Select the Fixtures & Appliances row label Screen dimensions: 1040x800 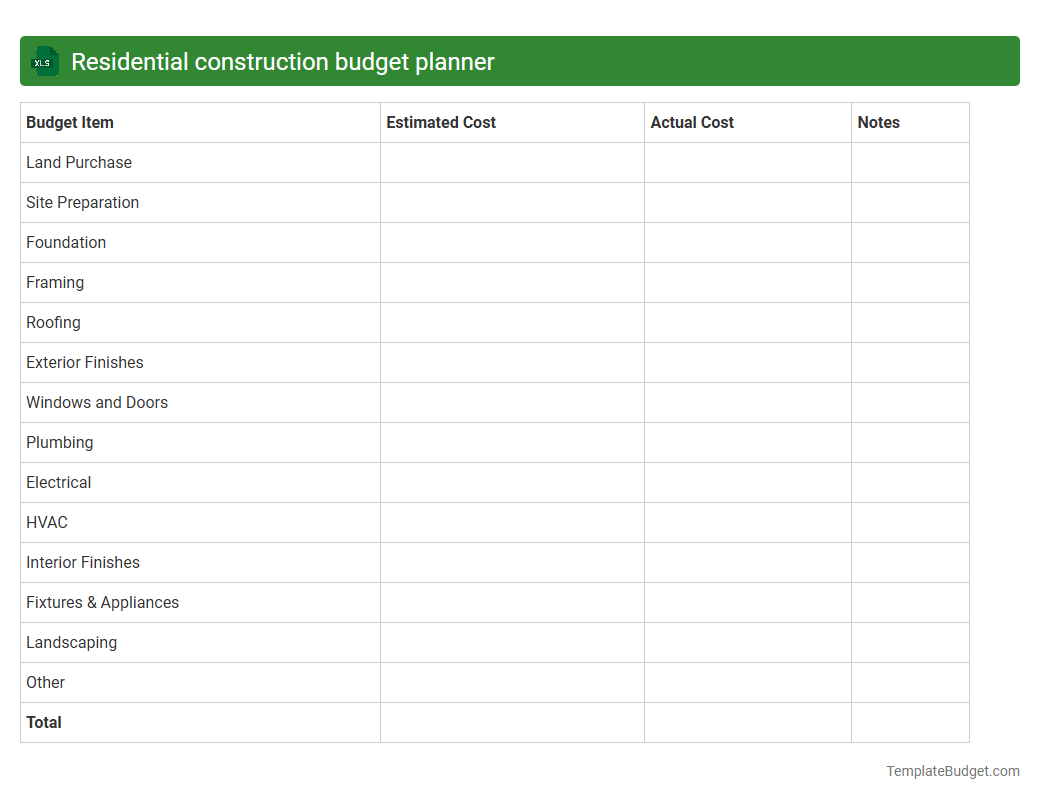pyautogui.click(x=102, y=602)
